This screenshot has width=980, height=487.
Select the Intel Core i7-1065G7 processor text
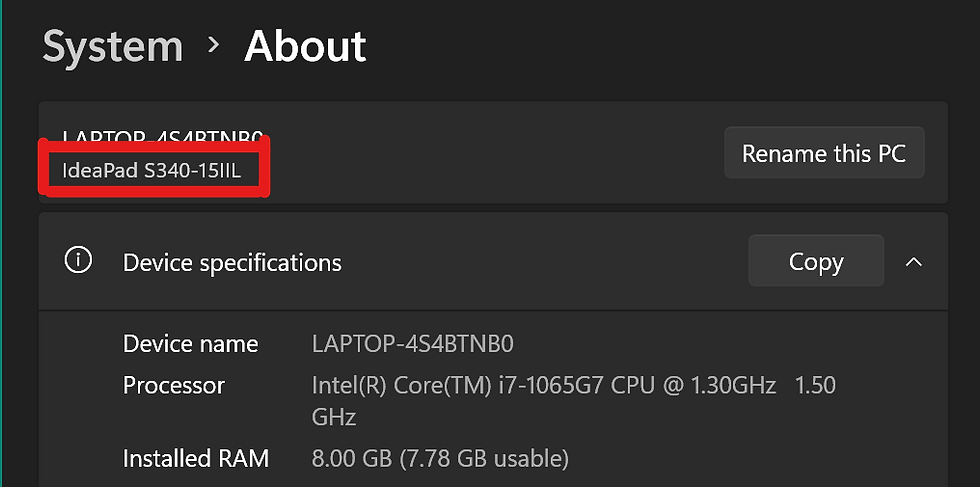[x=544, y=385]
